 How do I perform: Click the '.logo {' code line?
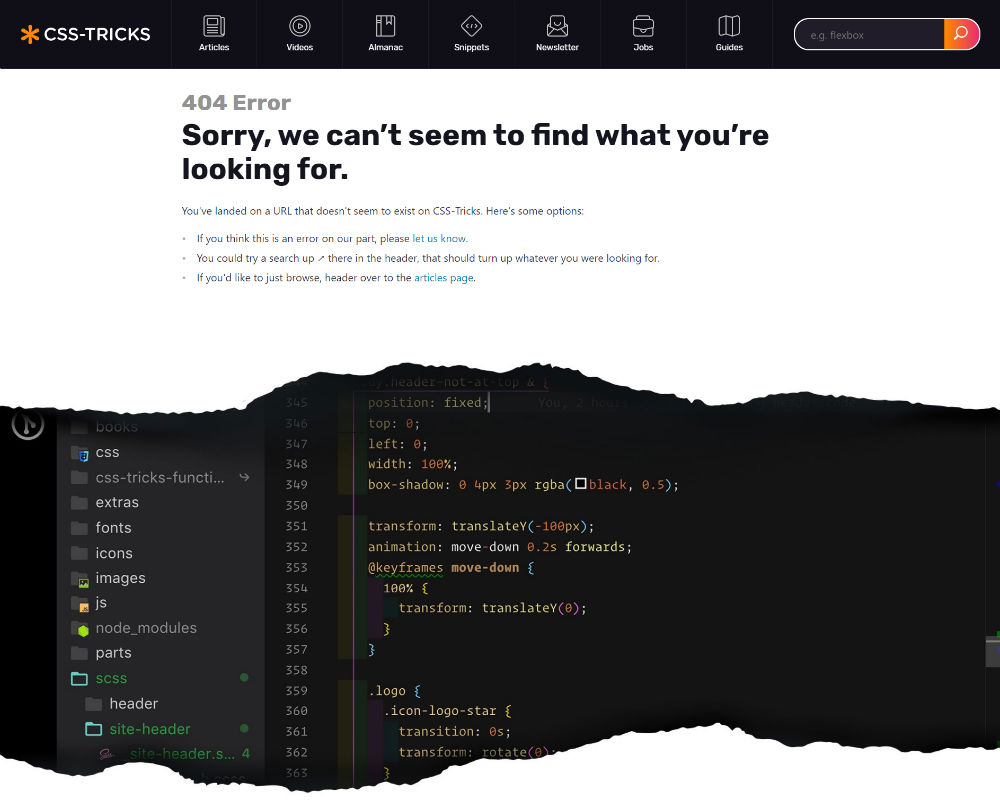point(394,690)
